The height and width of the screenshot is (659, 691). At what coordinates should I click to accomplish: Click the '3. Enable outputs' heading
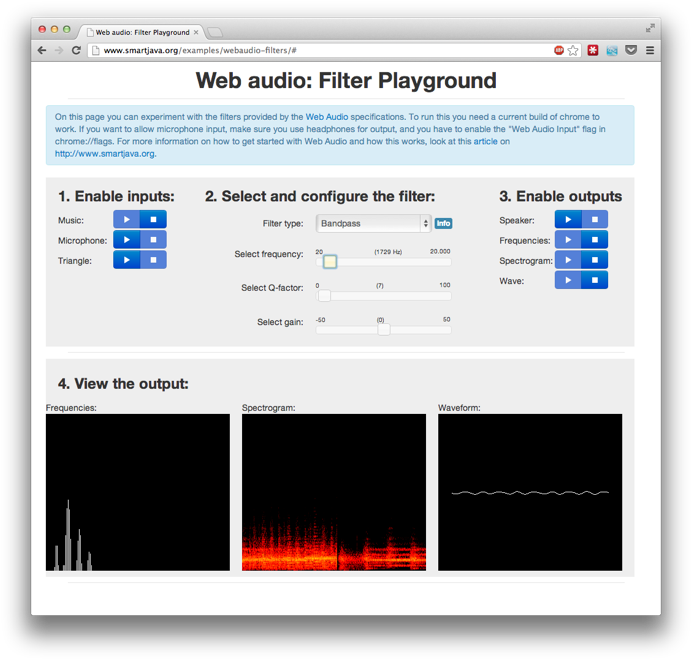pos(561,196)
